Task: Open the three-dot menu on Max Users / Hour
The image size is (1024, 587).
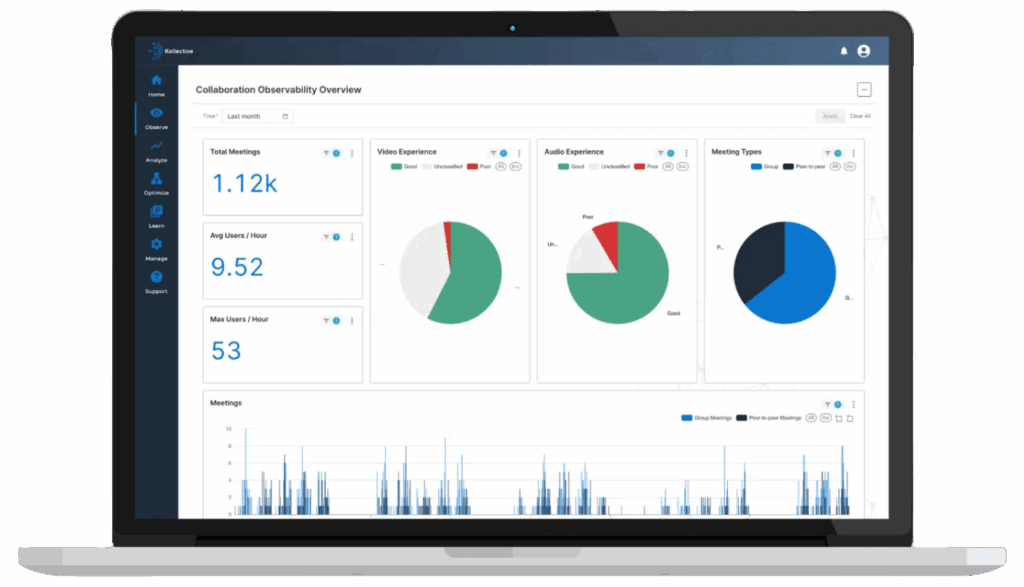Action: point(352,320)
